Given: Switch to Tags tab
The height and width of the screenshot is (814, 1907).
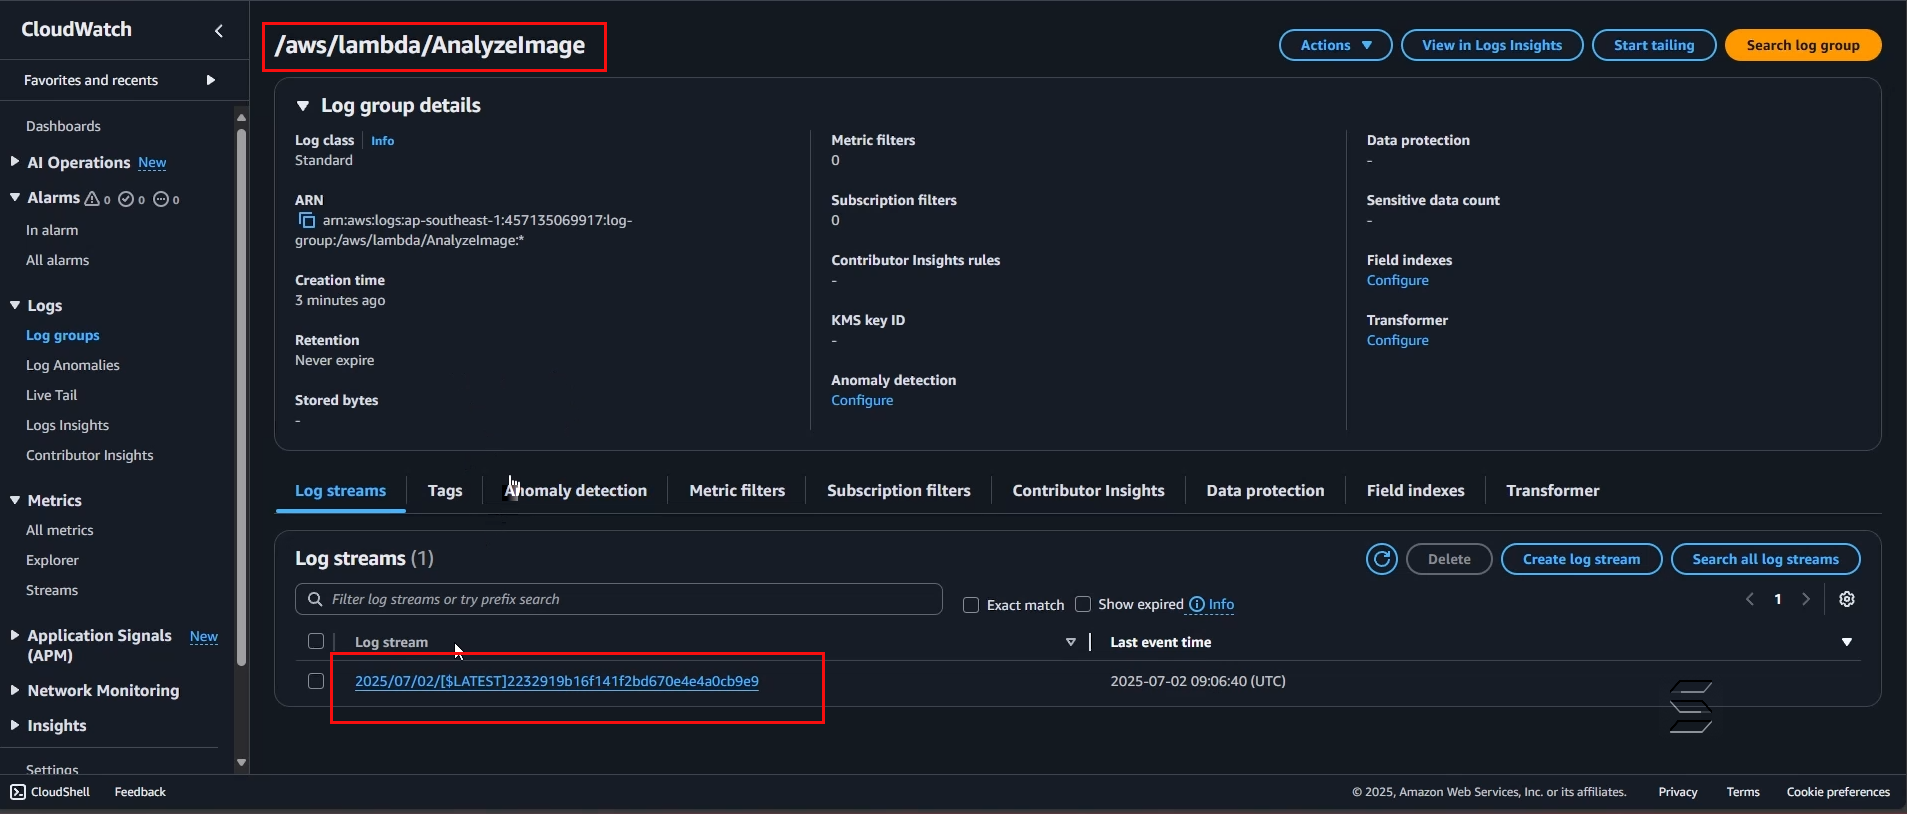Looking at the screenshot, I should coord(445,490).
